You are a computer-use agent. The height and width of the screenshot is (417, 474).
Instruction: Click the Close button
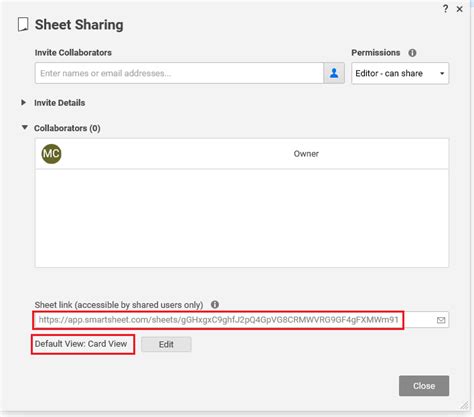tap(424, 386)
